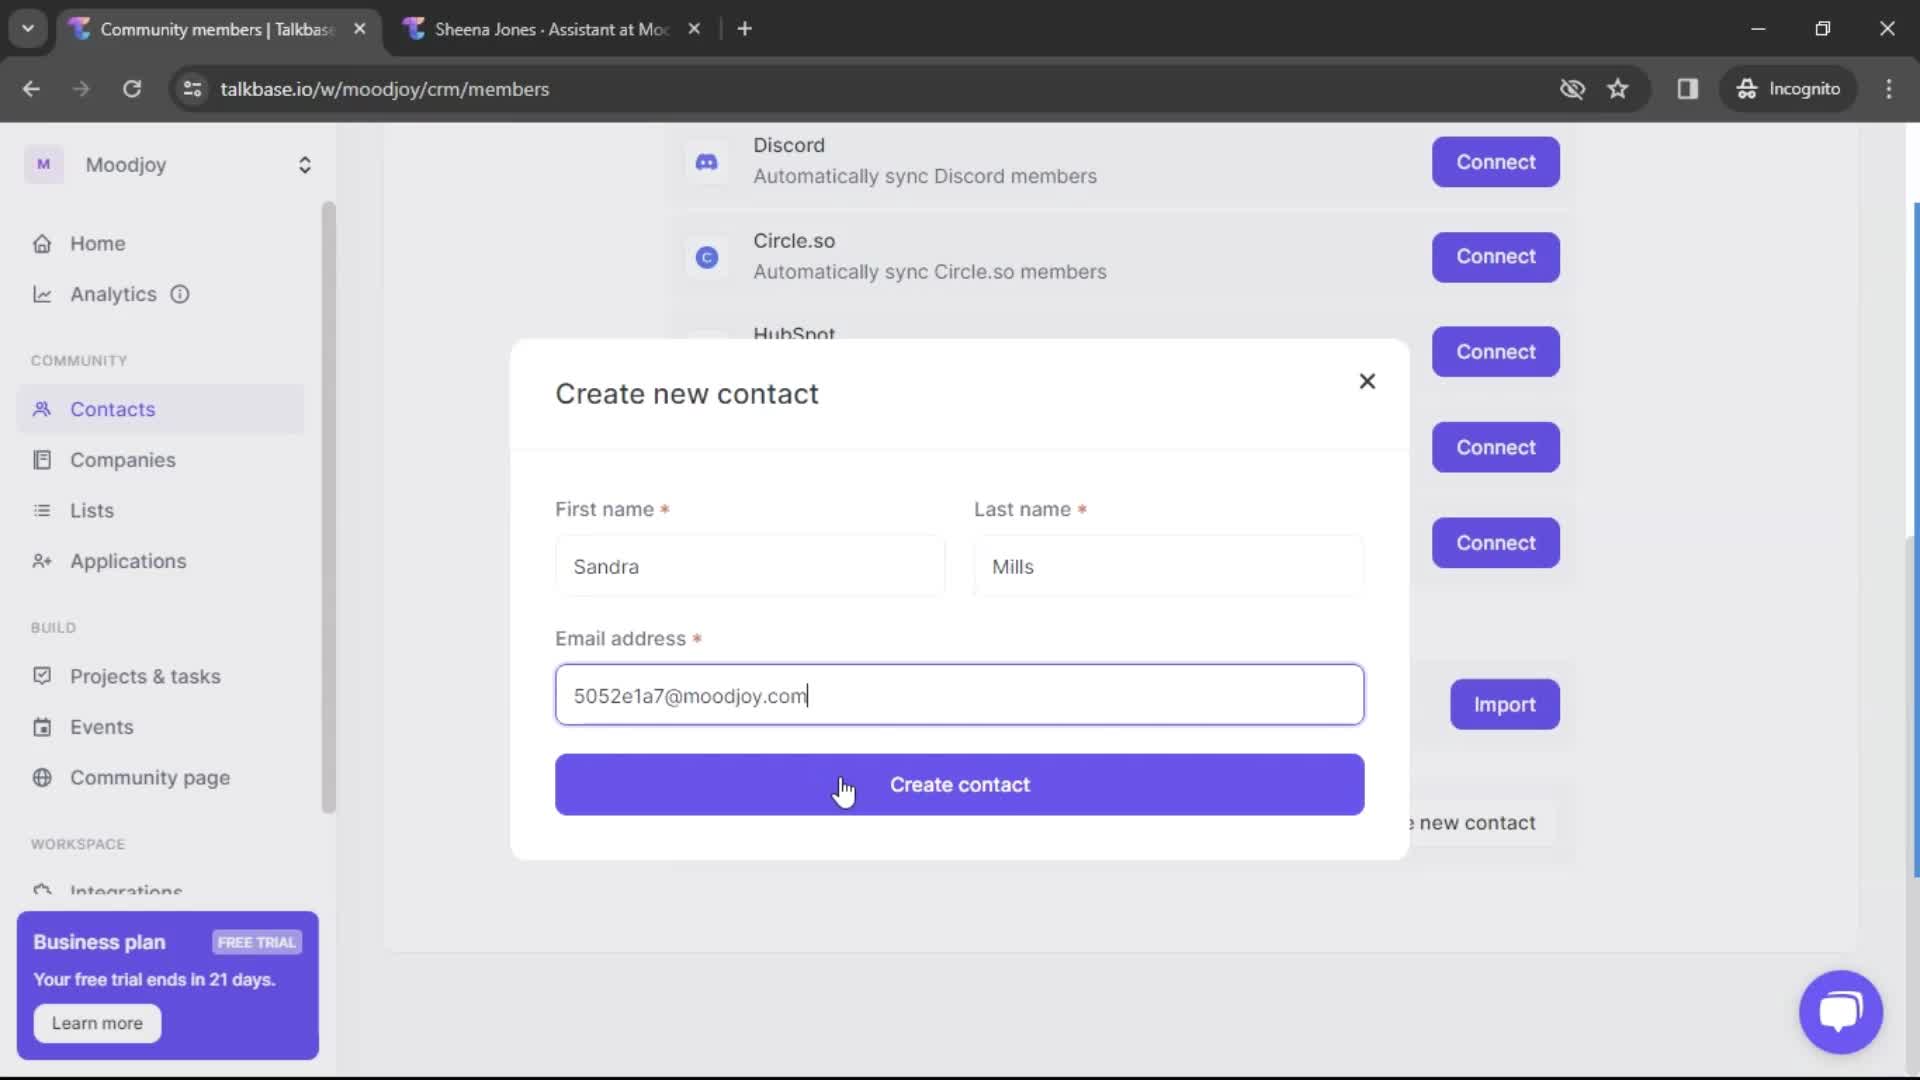Click the Import button

1505,703
